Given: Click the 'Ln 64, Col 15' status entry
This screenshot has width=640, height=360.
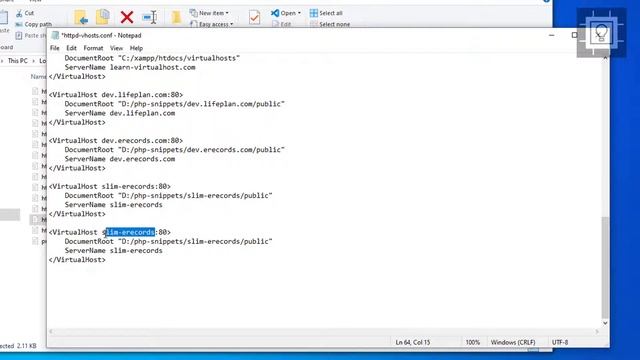Looking at the screenshot, I should tap(413, 342).
